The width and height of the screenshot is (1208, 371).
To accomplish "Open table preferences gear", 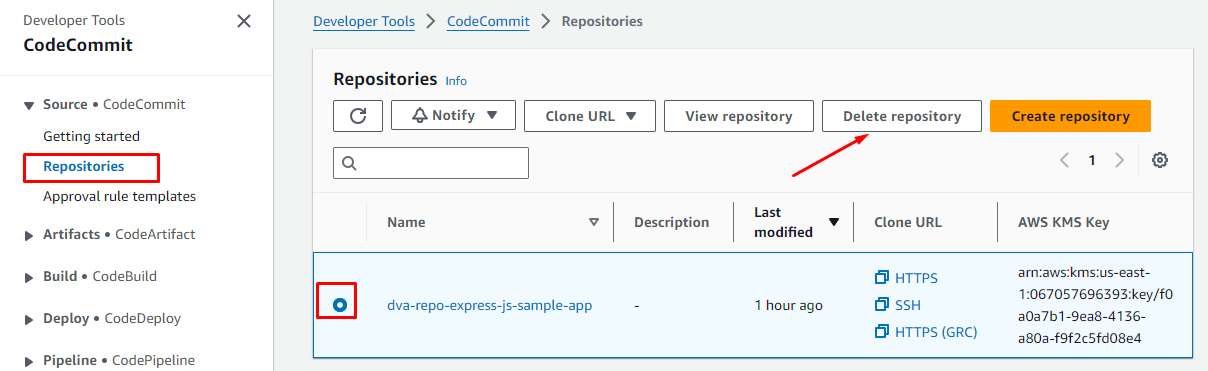I will pyautogui.click(x=1160, y=160).
